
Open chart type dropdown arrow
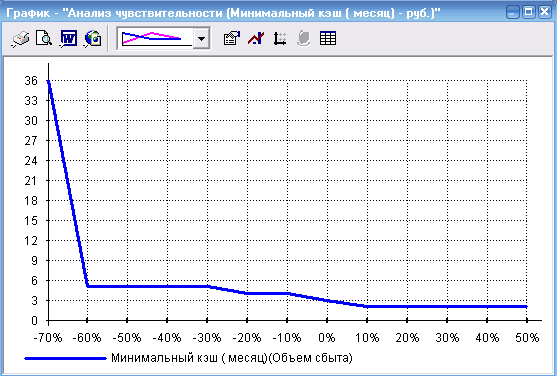[x=201, y=38]
